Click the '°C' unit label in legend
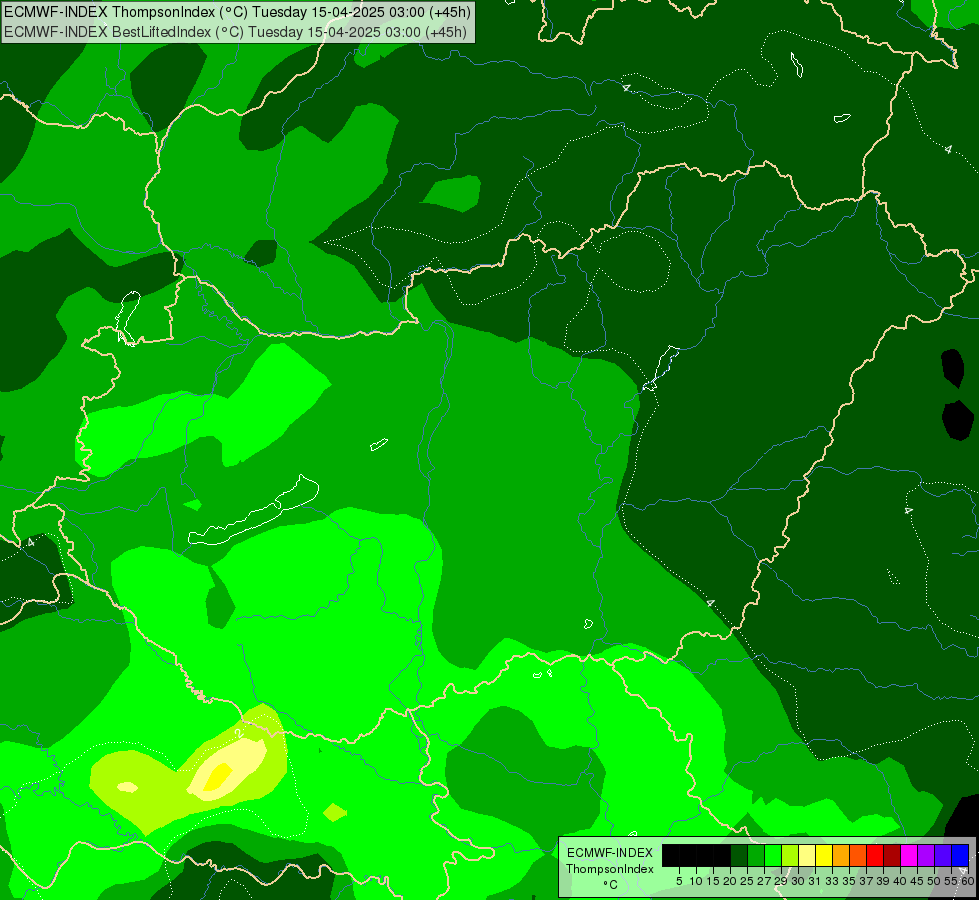 tap(610, 885)
